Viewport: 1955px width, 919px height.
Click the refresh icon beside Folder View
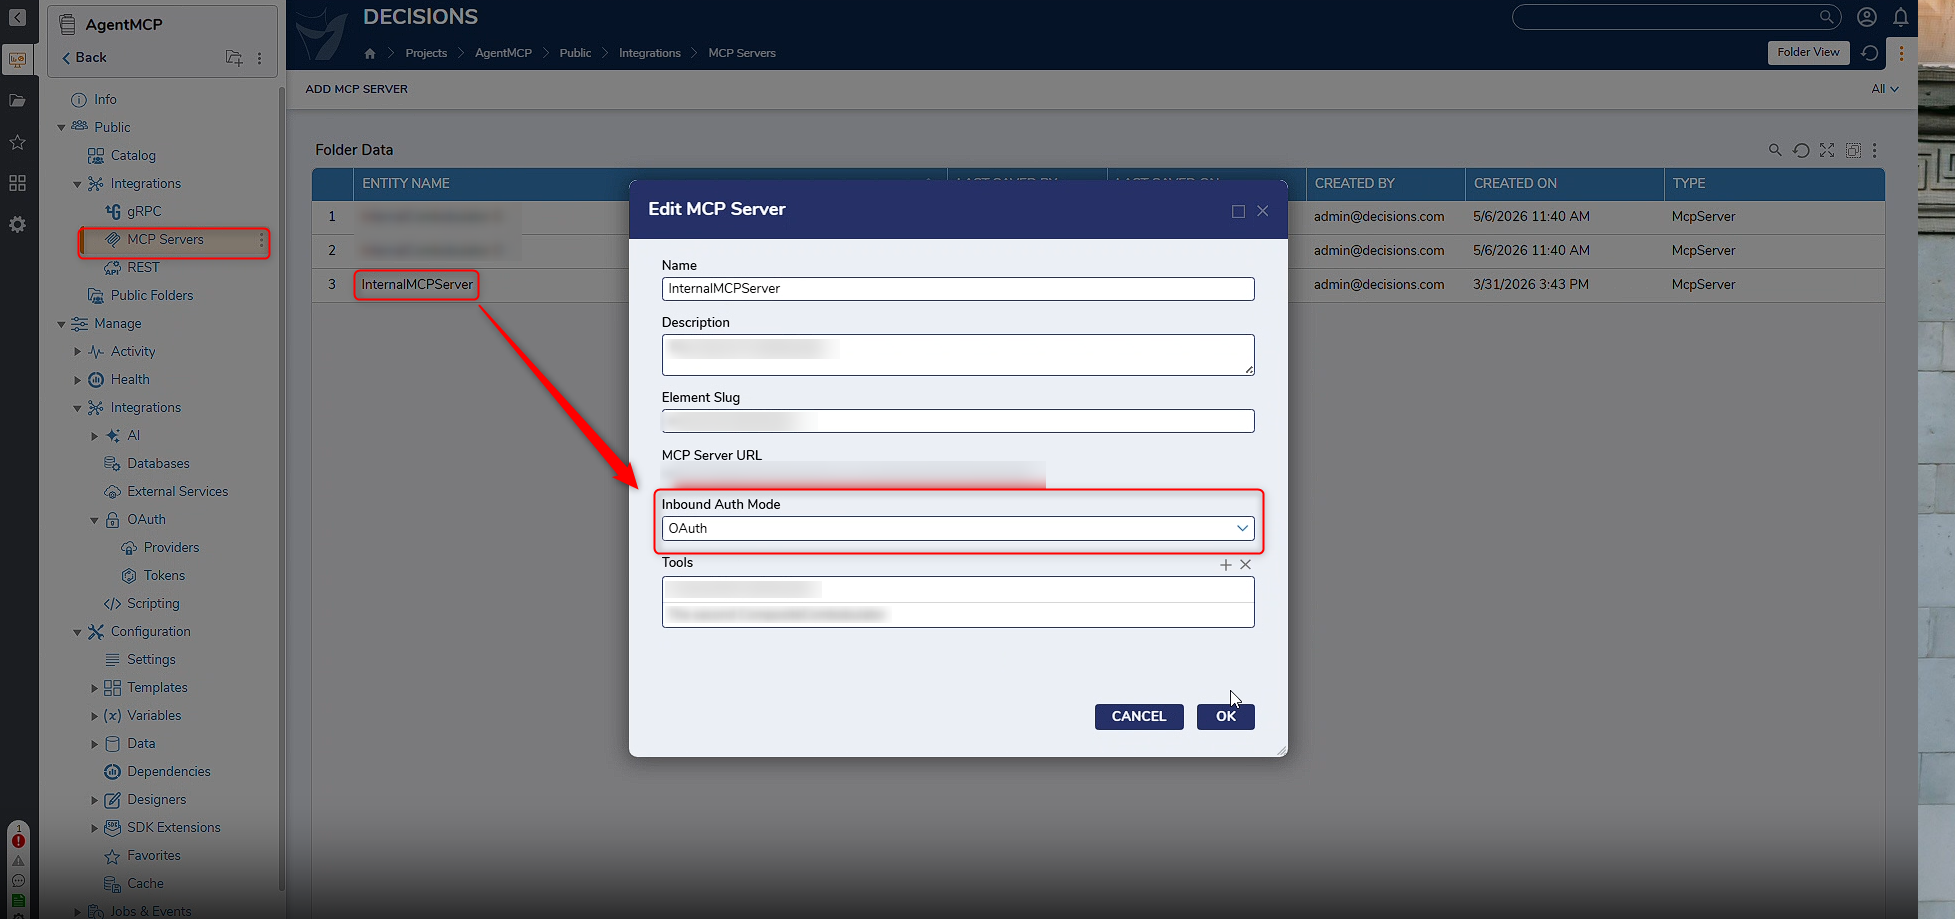click(1869, 53)
